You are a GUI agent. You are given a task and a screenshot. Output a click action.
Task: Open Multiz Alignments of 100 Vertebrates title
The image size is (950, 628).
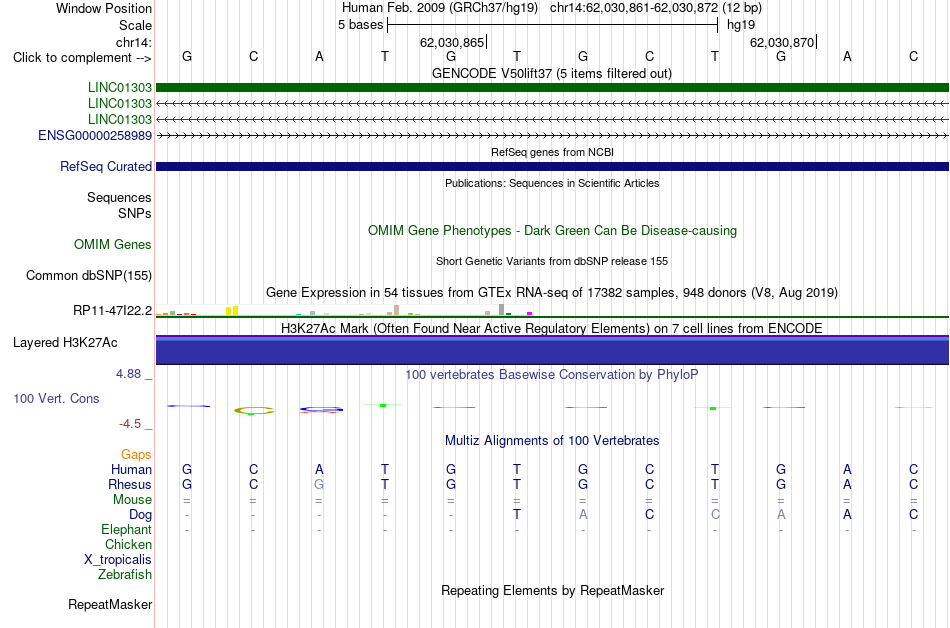pyautogui.click(x=552, y=441)
